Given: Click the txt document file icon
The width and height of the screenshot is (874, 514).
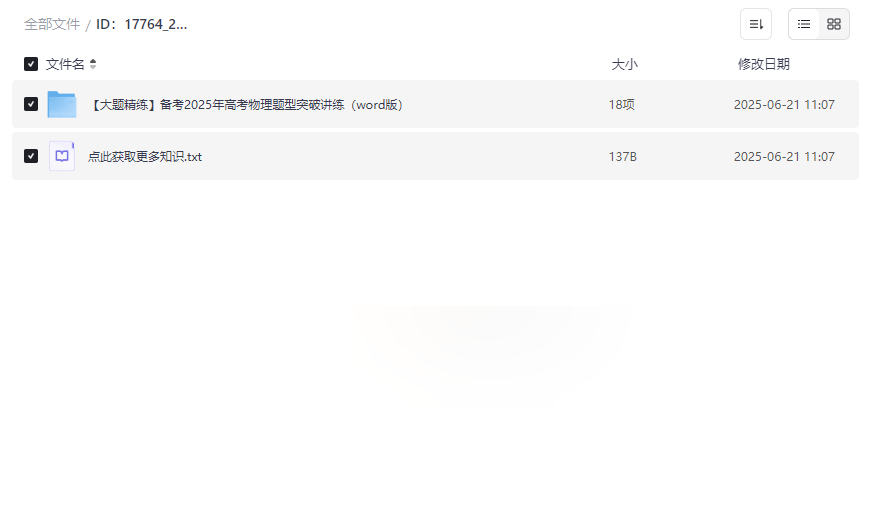Looking at the screenshot, I should (62, 156).
